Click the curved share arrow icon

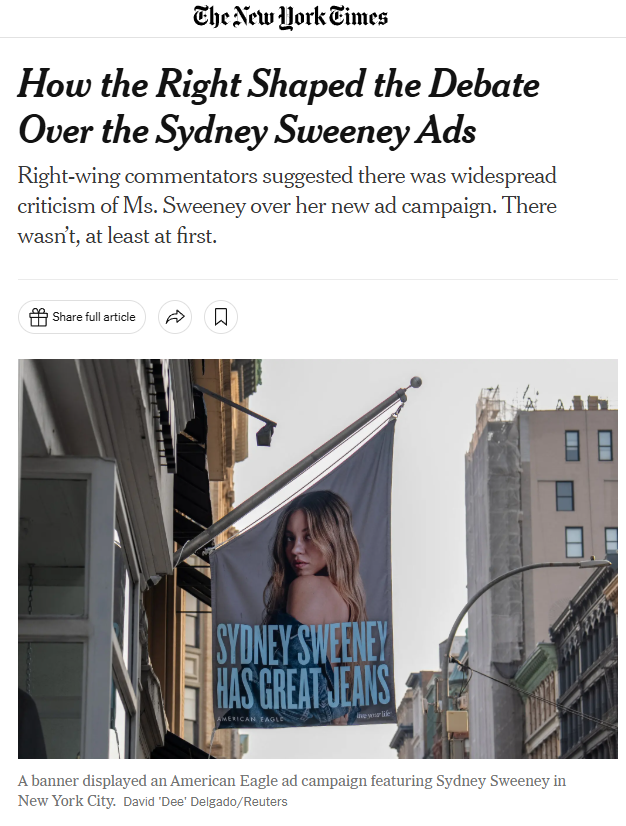[175, 317]
